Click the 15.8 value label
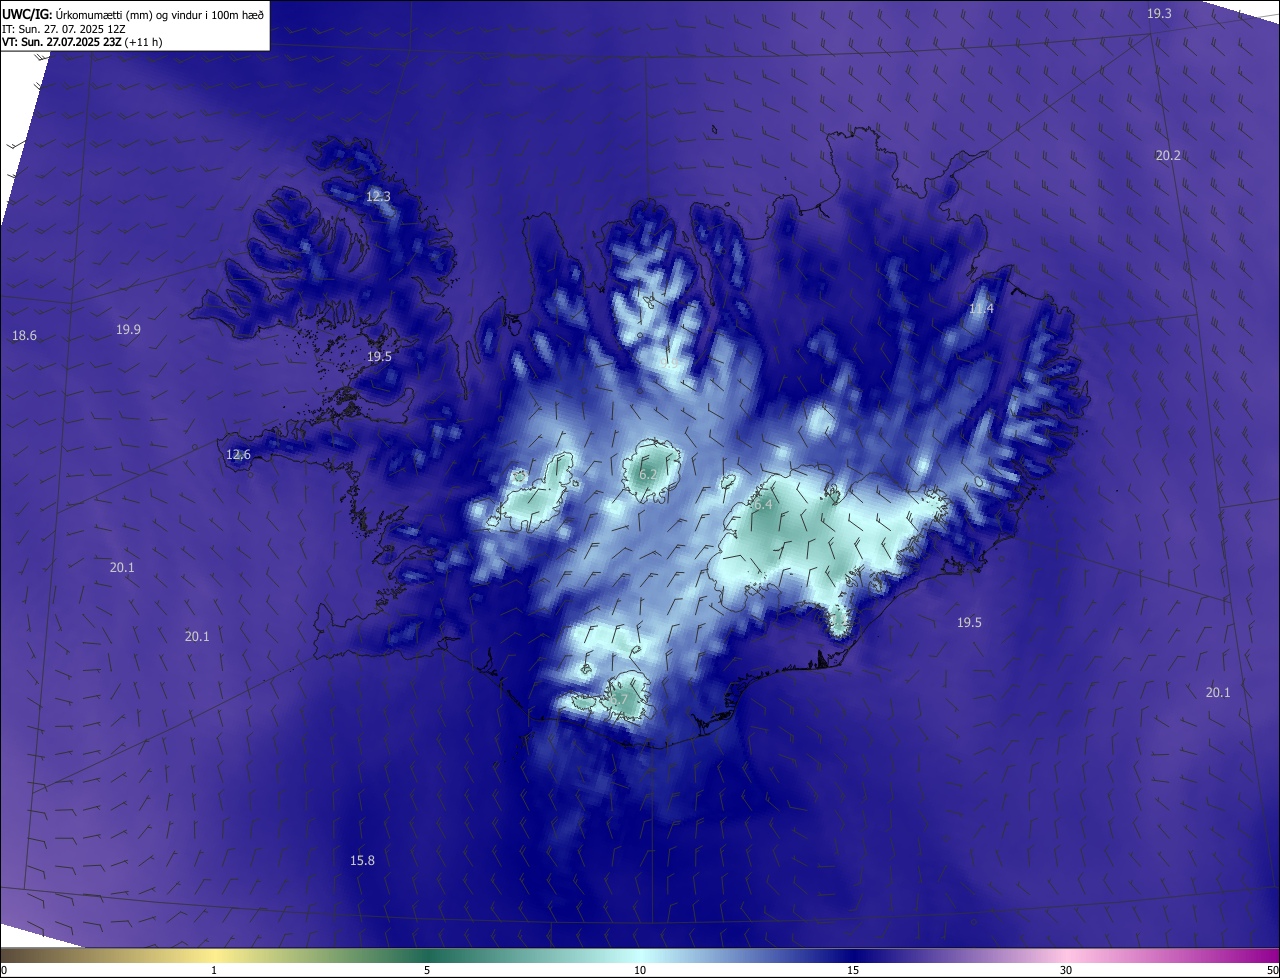The width and height of the screenshot is (1280, 978). coord(362,860)
